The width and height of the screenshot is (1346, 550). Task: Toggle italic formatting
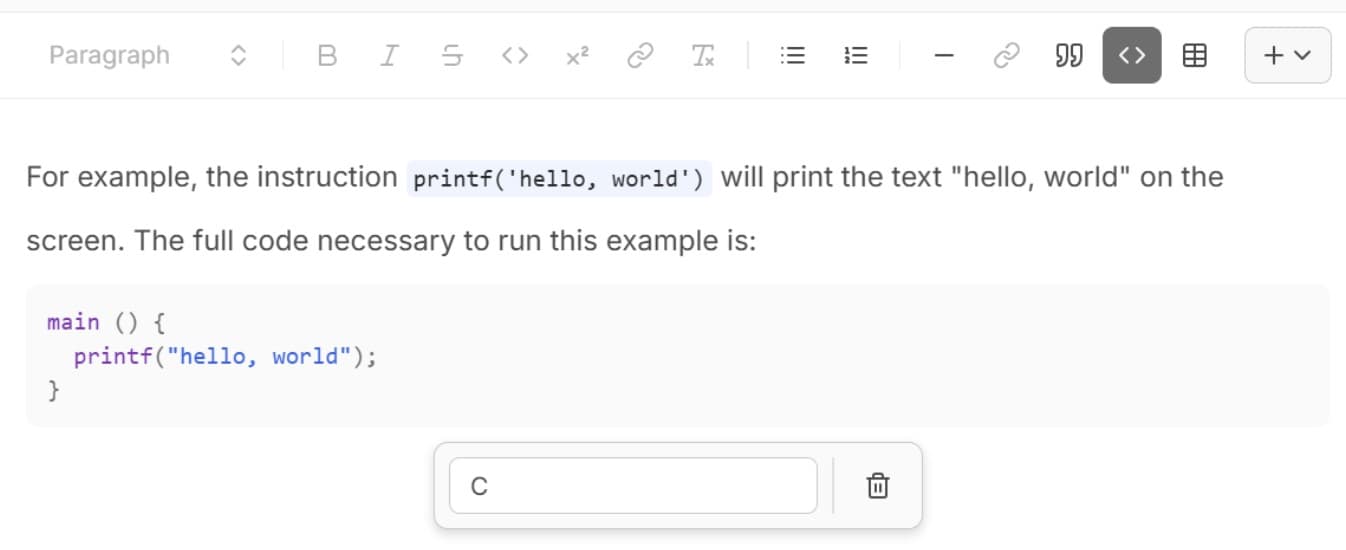(x=388, y=56)
